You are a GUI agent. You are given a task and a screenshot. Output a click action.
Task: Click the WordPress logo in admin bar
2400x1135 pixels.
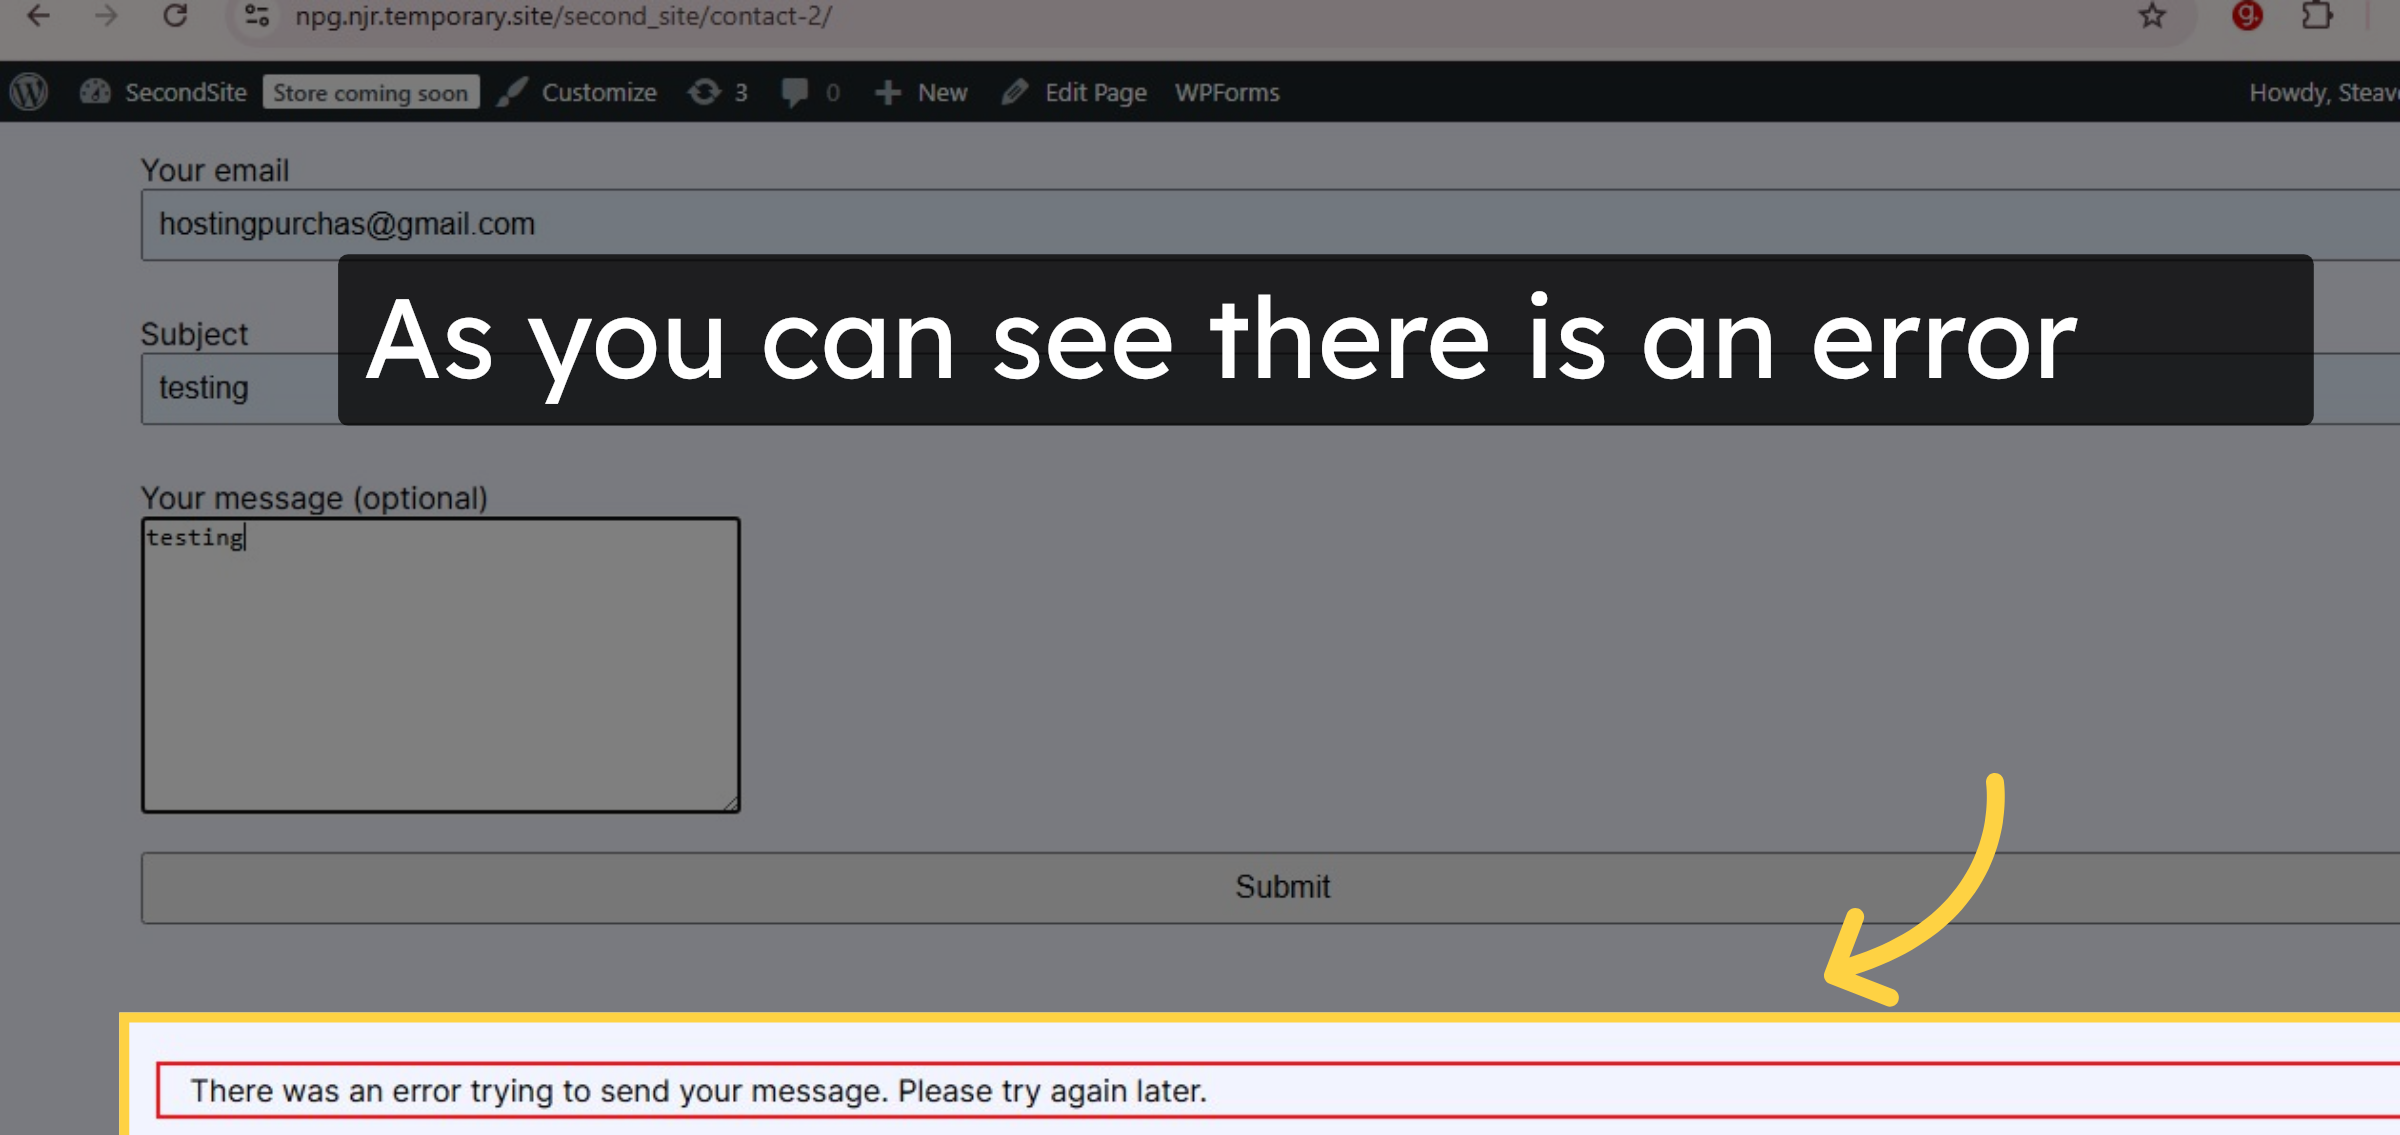(29, 92)
